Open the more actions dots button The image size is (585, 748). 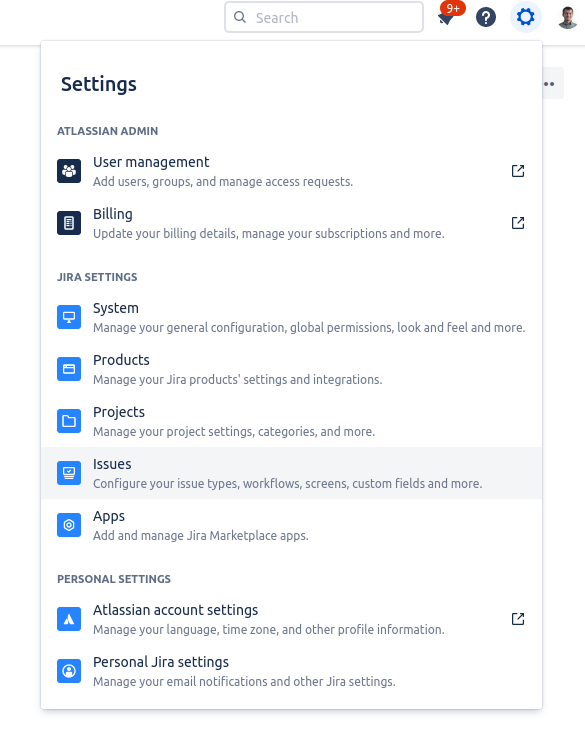click(x=552, y=83)
